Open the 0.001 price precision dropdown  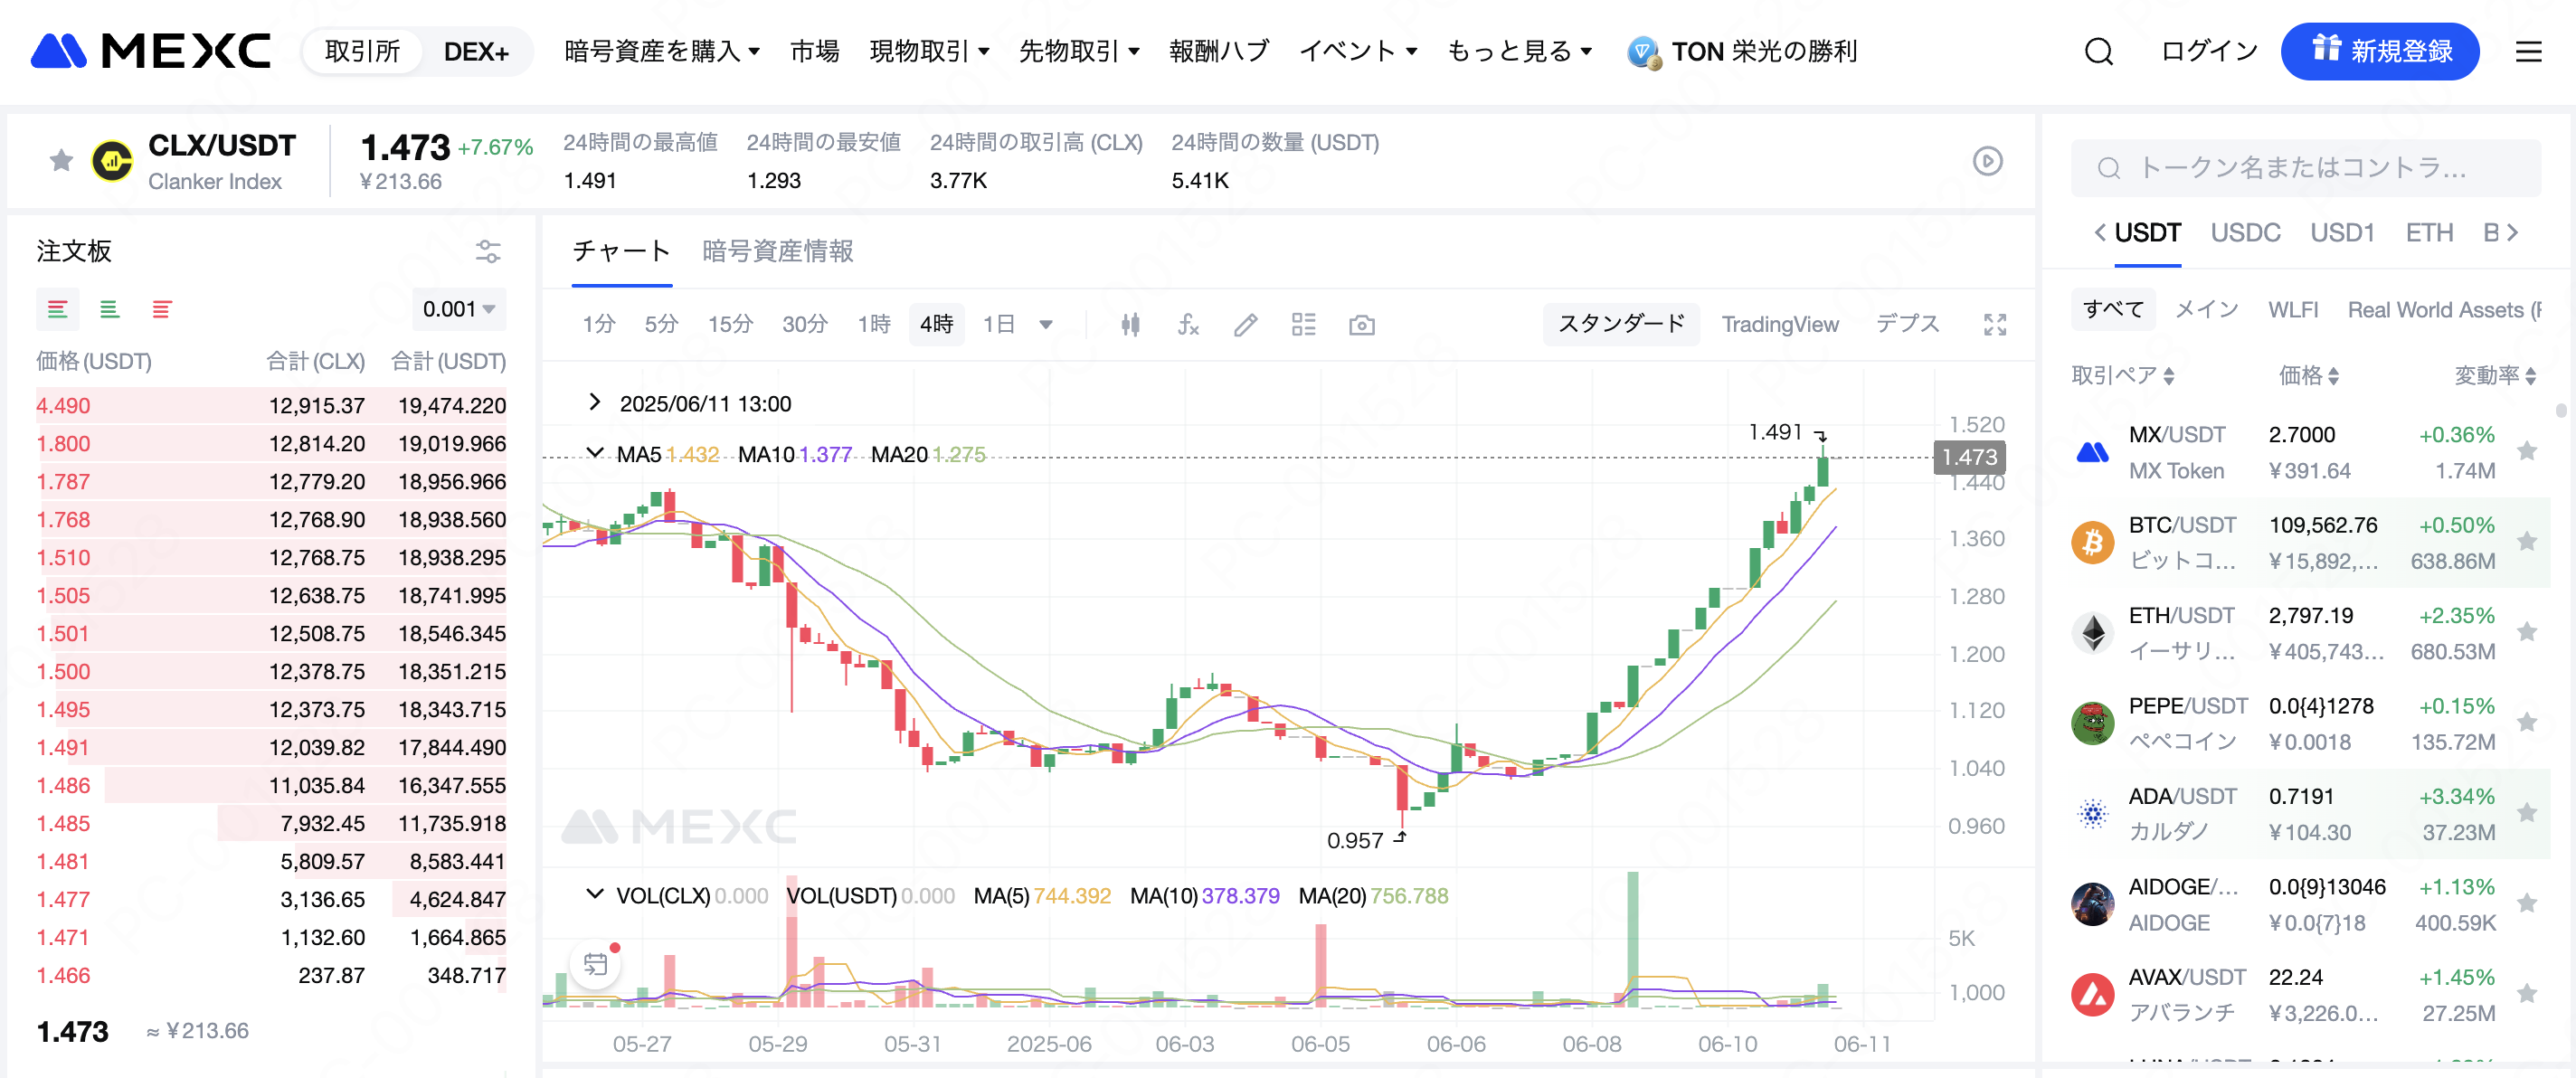tap(459, 309)
